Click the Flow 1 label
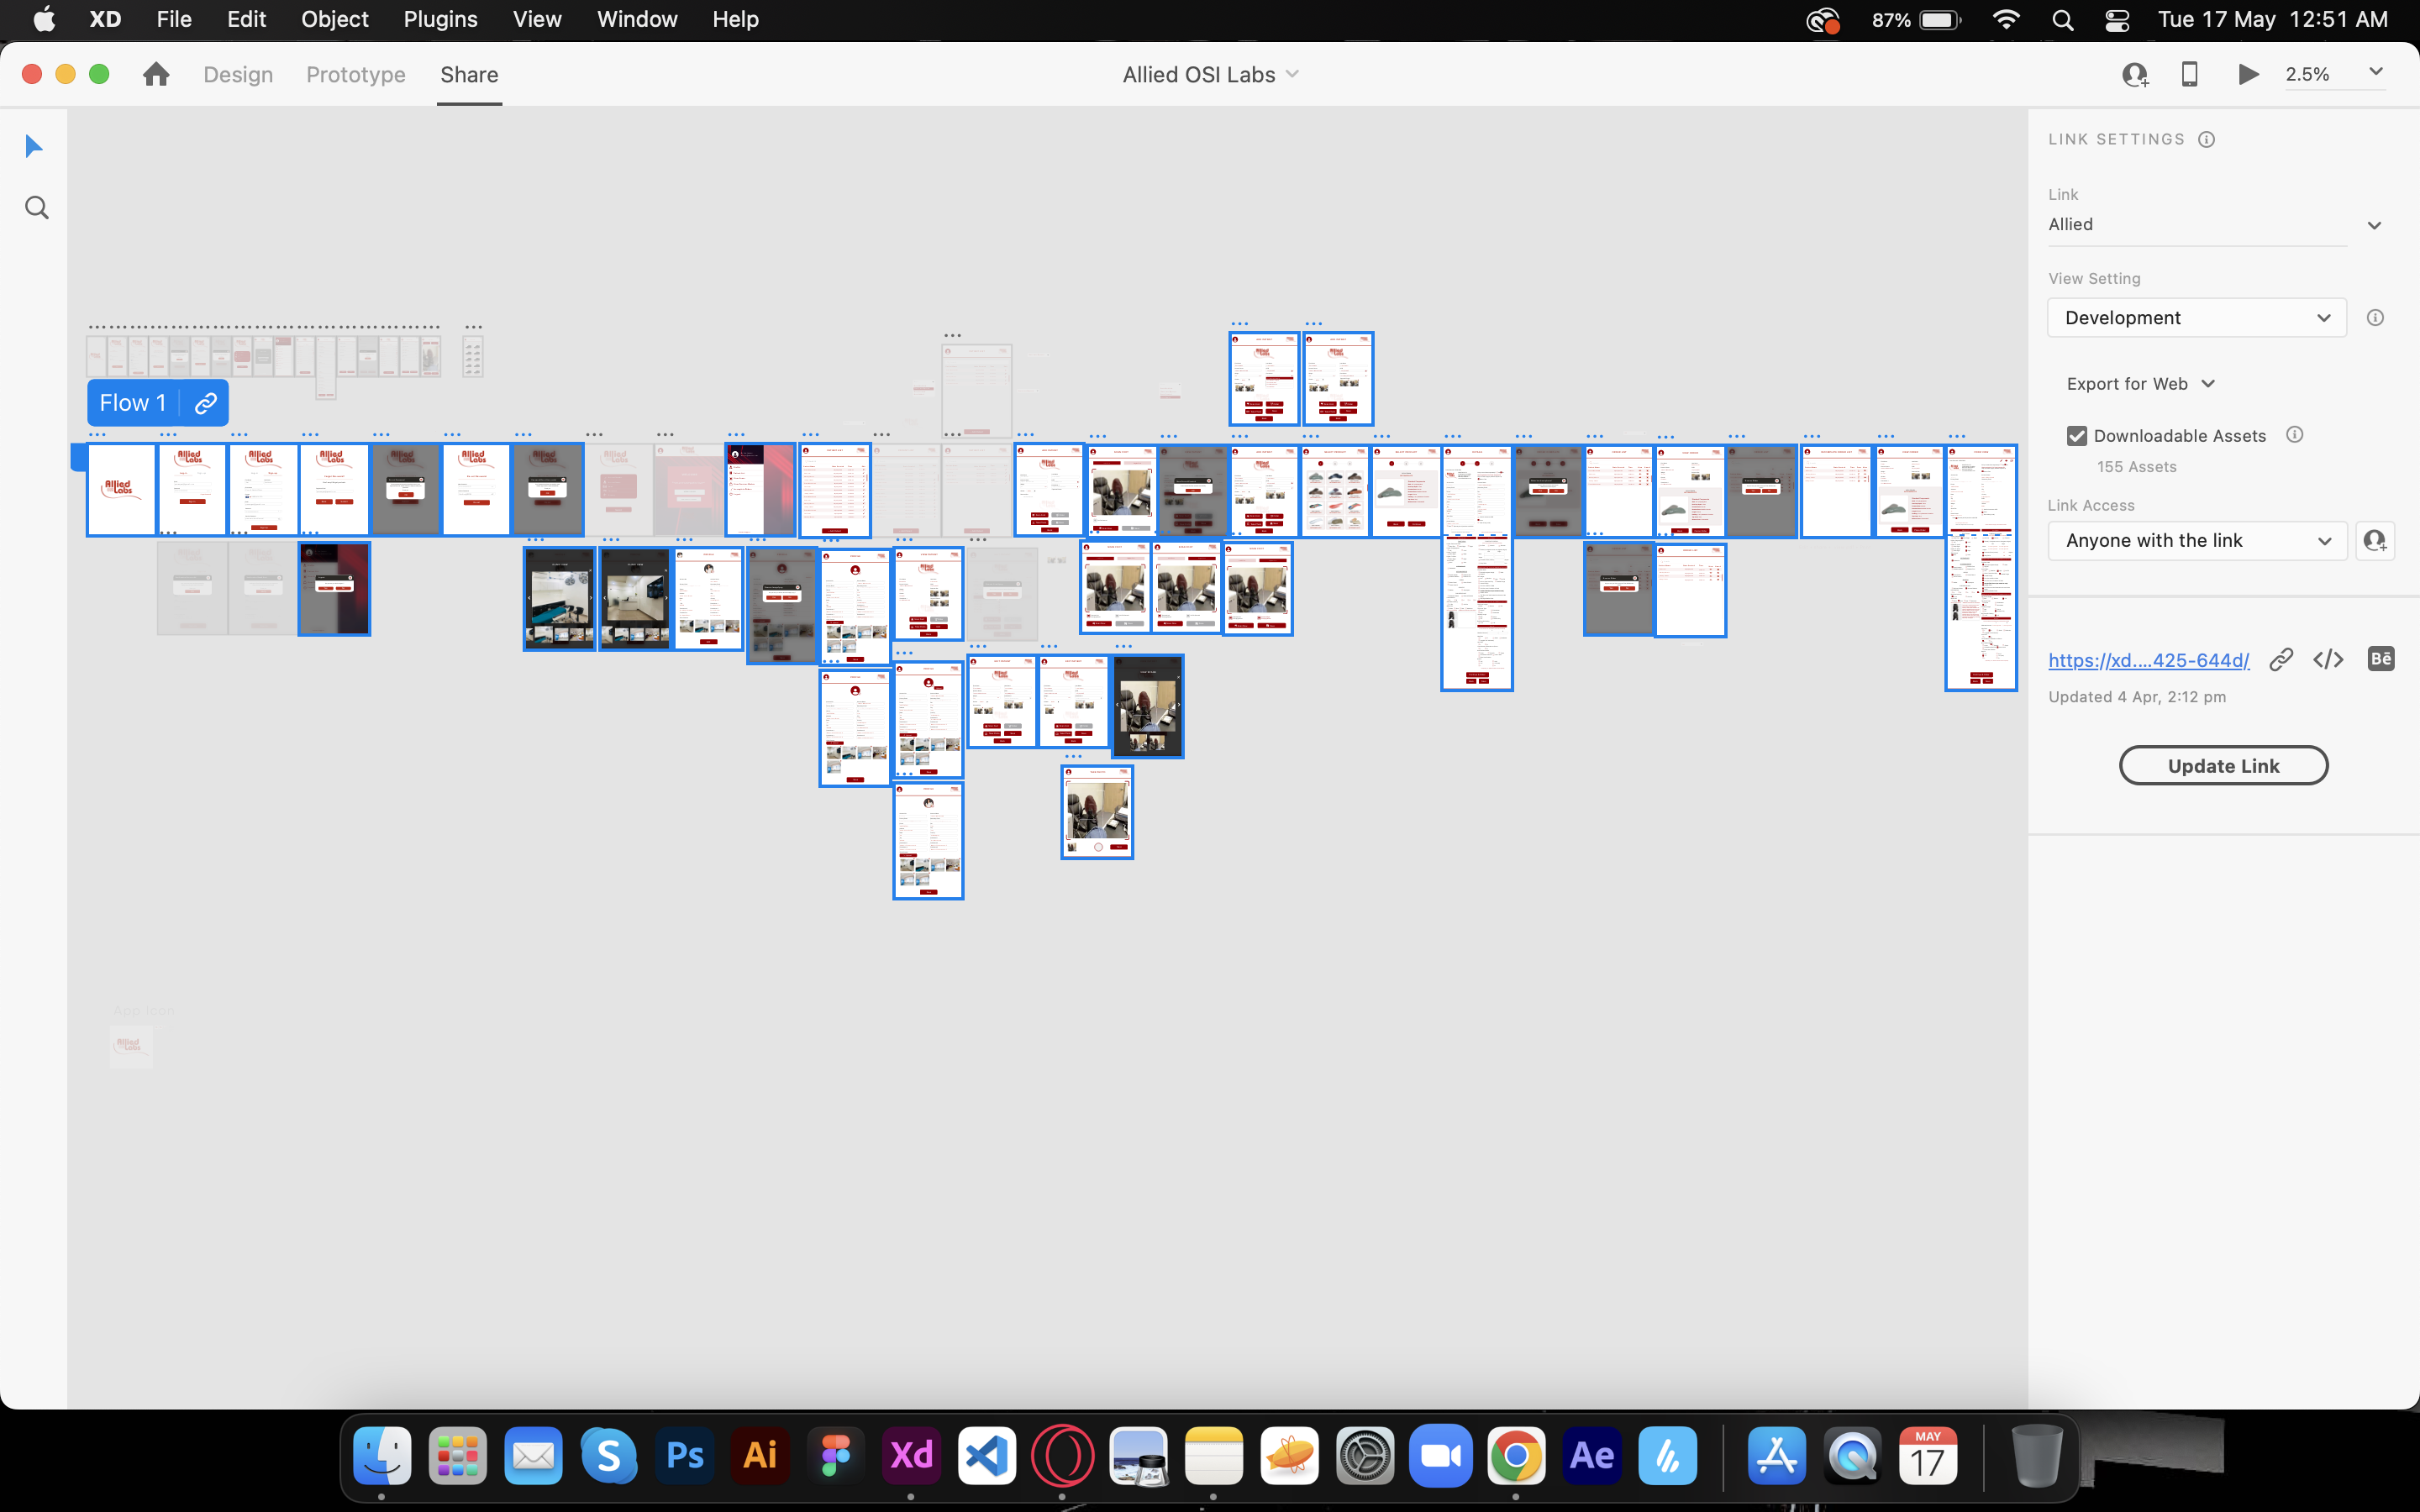This screenshot has height=1512, width=2420. click(x=133, y=403)
